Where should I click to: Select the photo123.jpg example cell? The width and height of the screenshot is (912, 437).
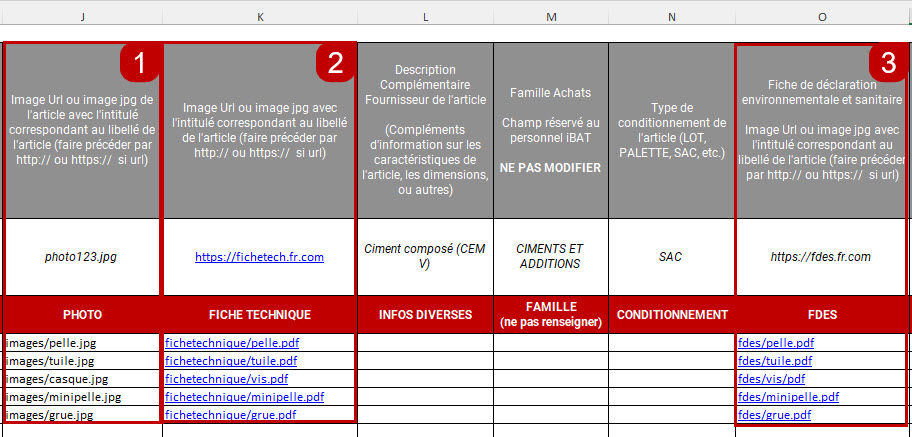pyautogui.click(x=81, y=257)
